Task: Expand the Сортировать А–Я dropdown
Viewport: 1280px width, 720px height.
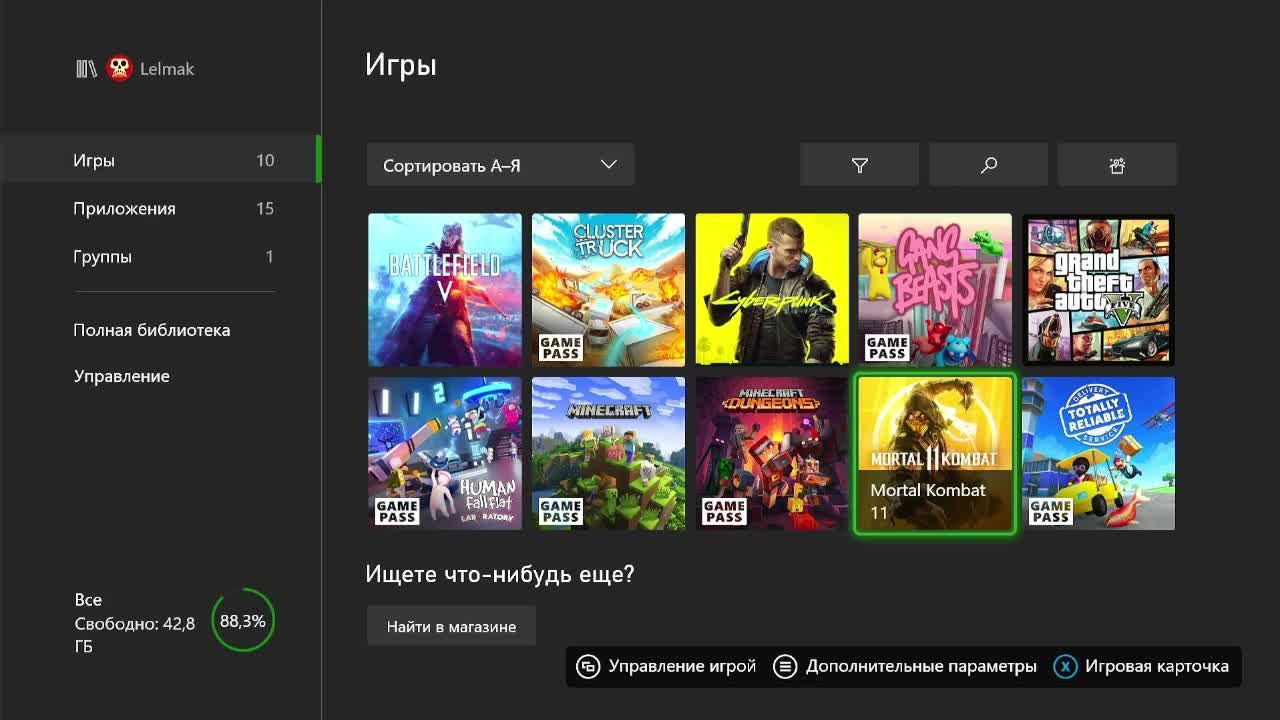Action: 500,165
